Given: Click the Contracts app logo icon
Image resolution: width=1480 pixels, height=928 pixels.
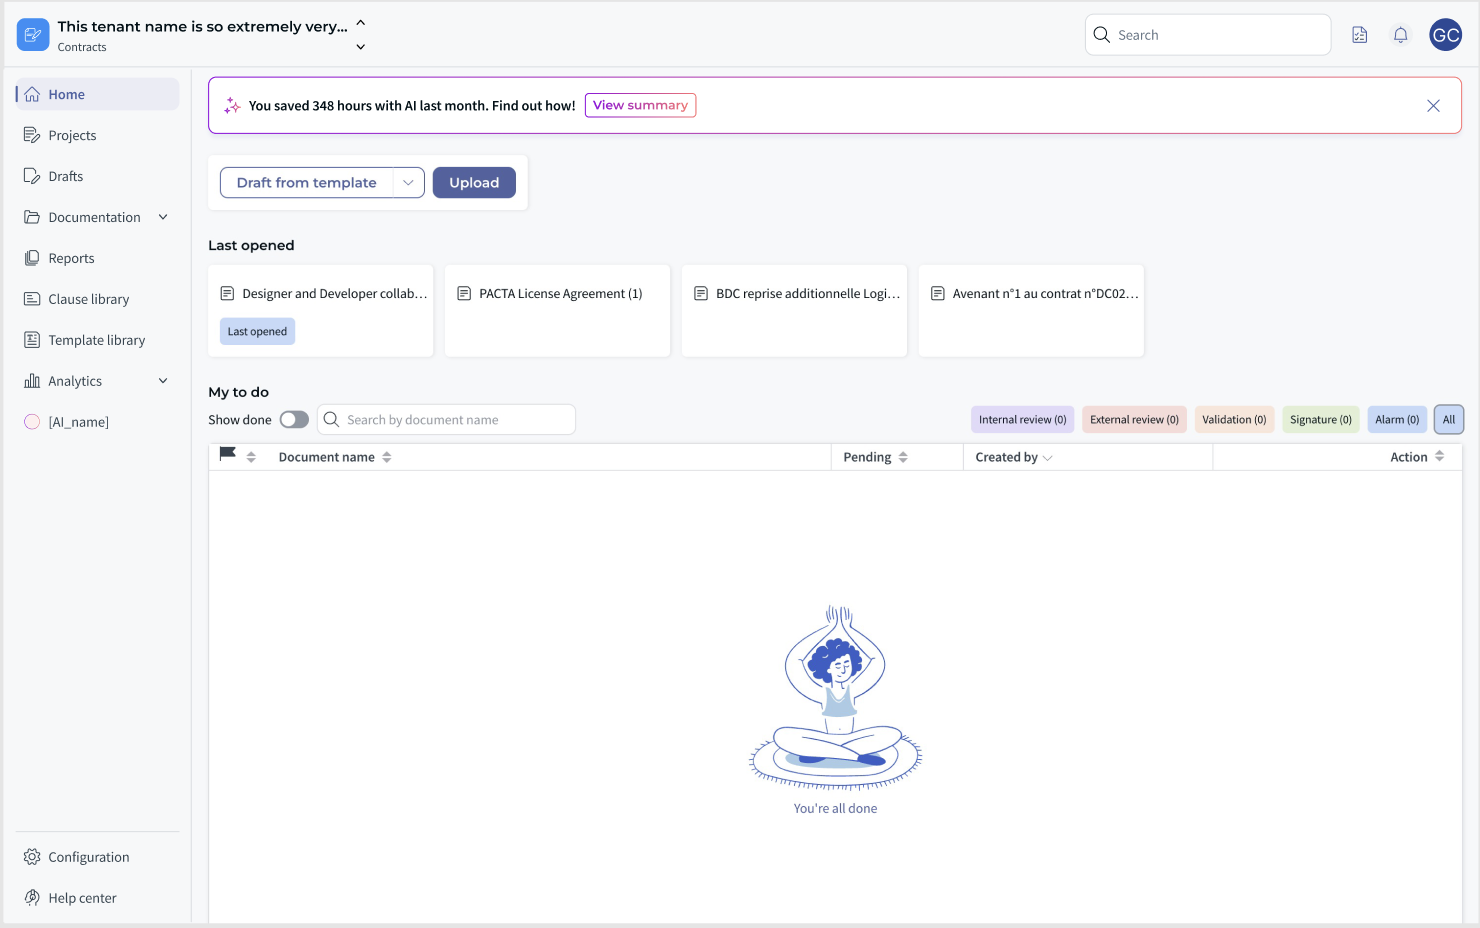Looking at the screenshot, I should pos(33,35).
